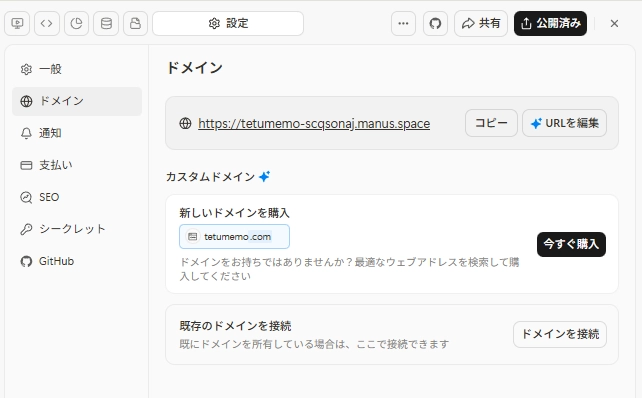
Task: Open 通知 notification settings
Action: point(77,133)
